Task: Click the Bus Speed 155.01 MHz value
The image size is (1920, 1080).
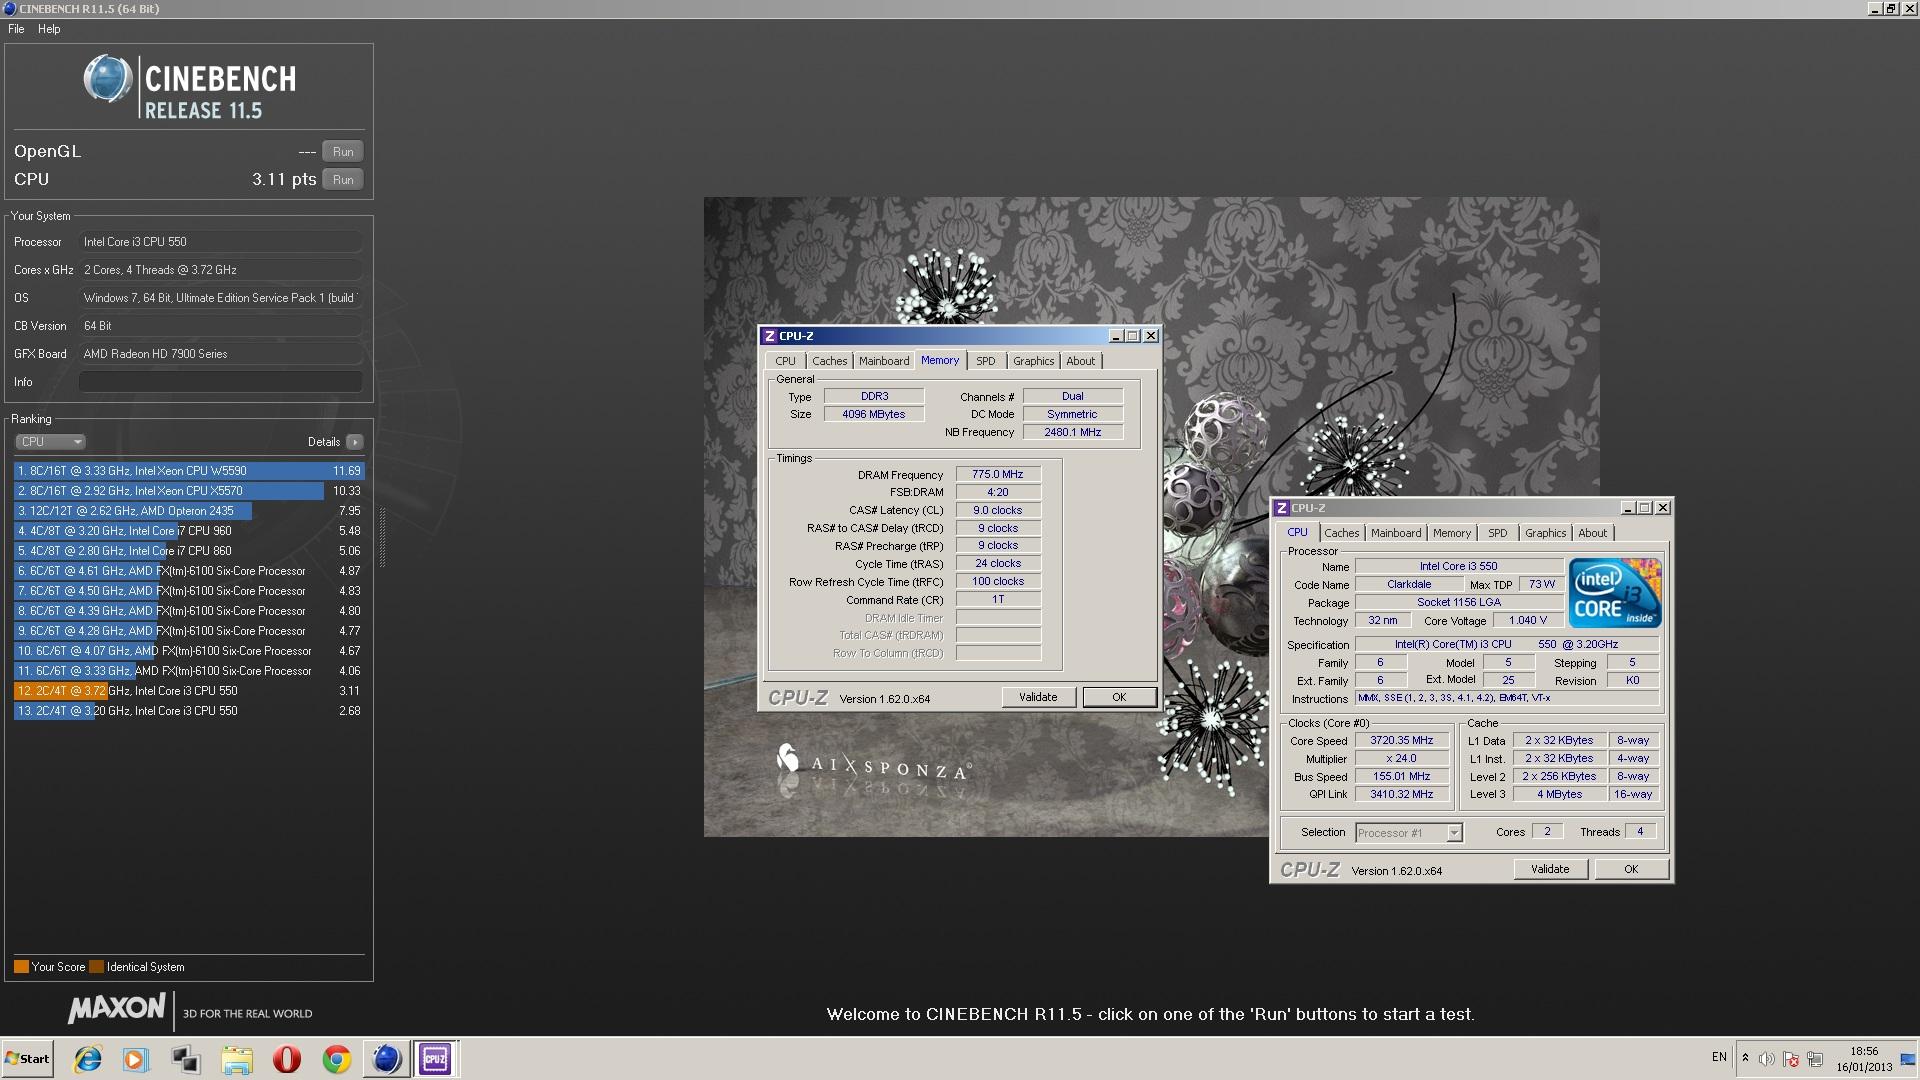Action: [1401, 777]
